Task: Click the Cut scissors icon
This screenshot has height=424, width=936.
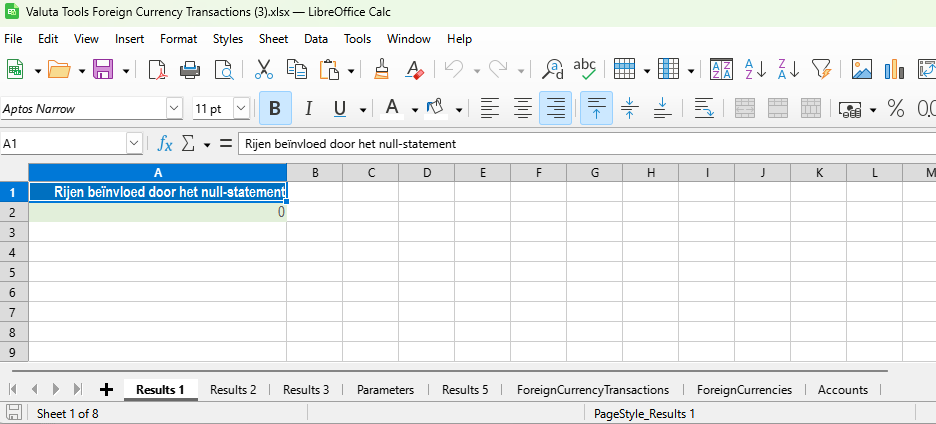Action: [264, 69]
